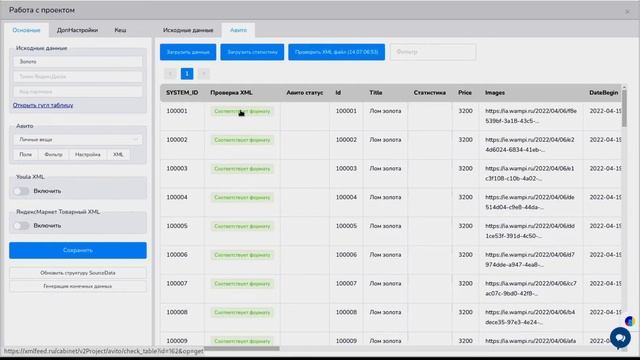
Task: Click the Загрузить данные button
Action: coord(188,52)
